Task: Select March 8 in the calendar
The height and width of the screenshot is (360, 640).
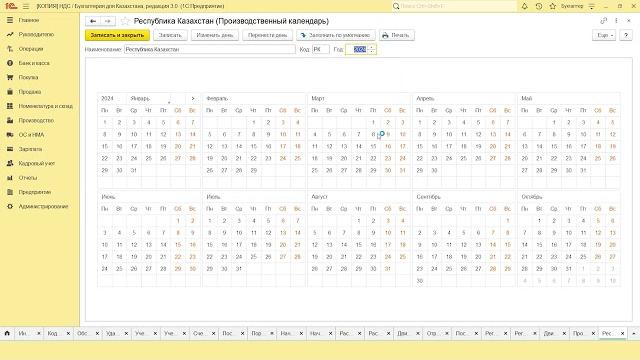Action: pos(373,134)
